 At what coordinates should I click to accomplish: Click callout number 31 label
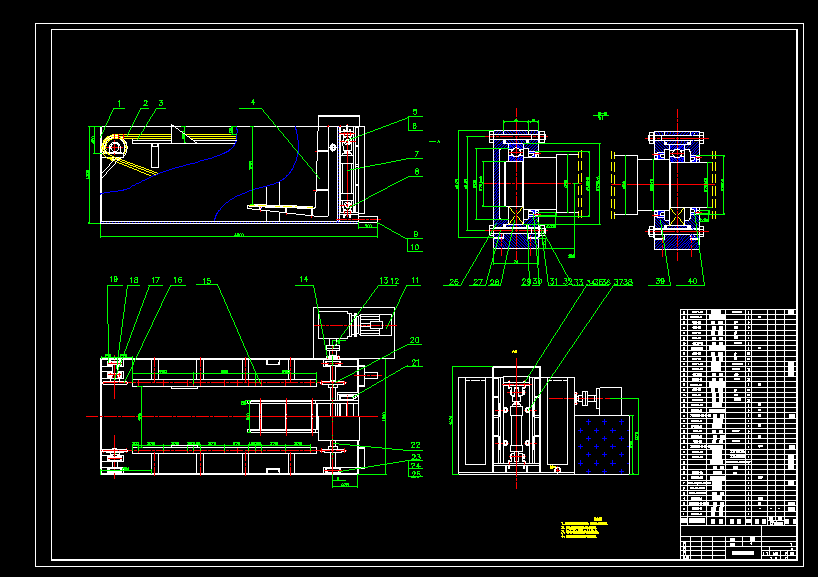click(x=553, y=282)
